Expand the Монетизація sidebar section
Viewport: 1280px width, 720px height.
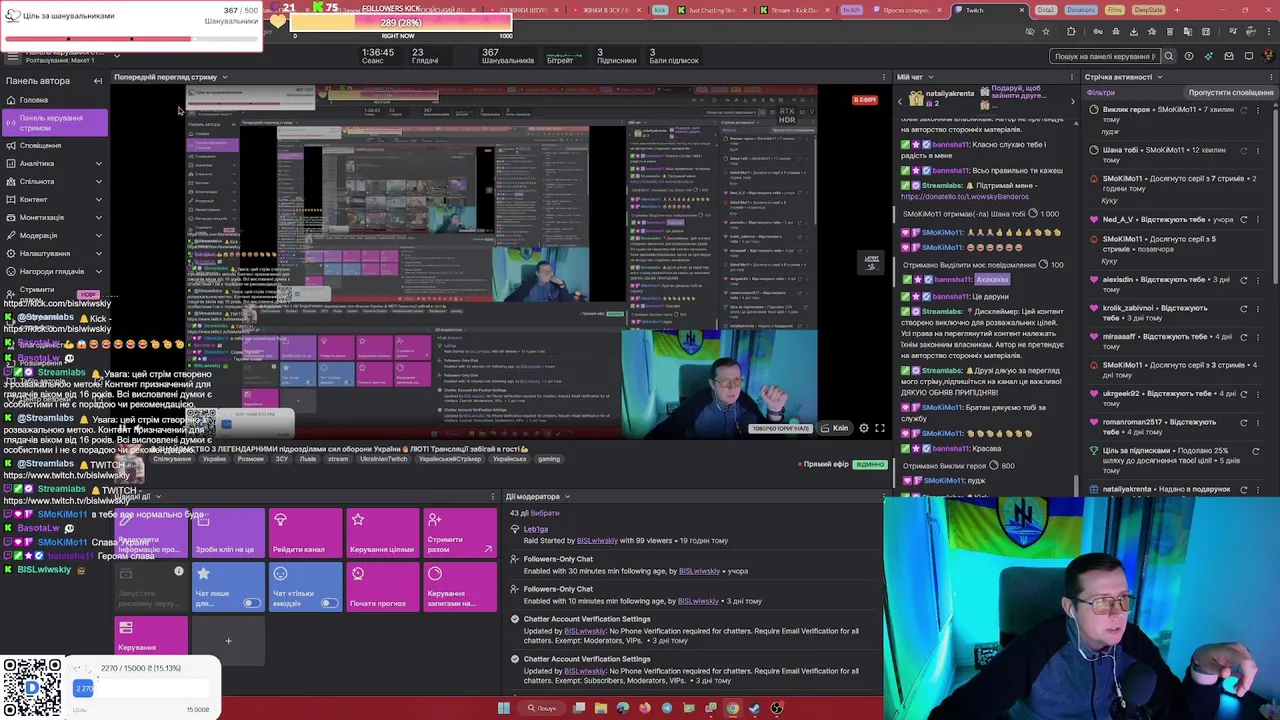tap(98, 217)
